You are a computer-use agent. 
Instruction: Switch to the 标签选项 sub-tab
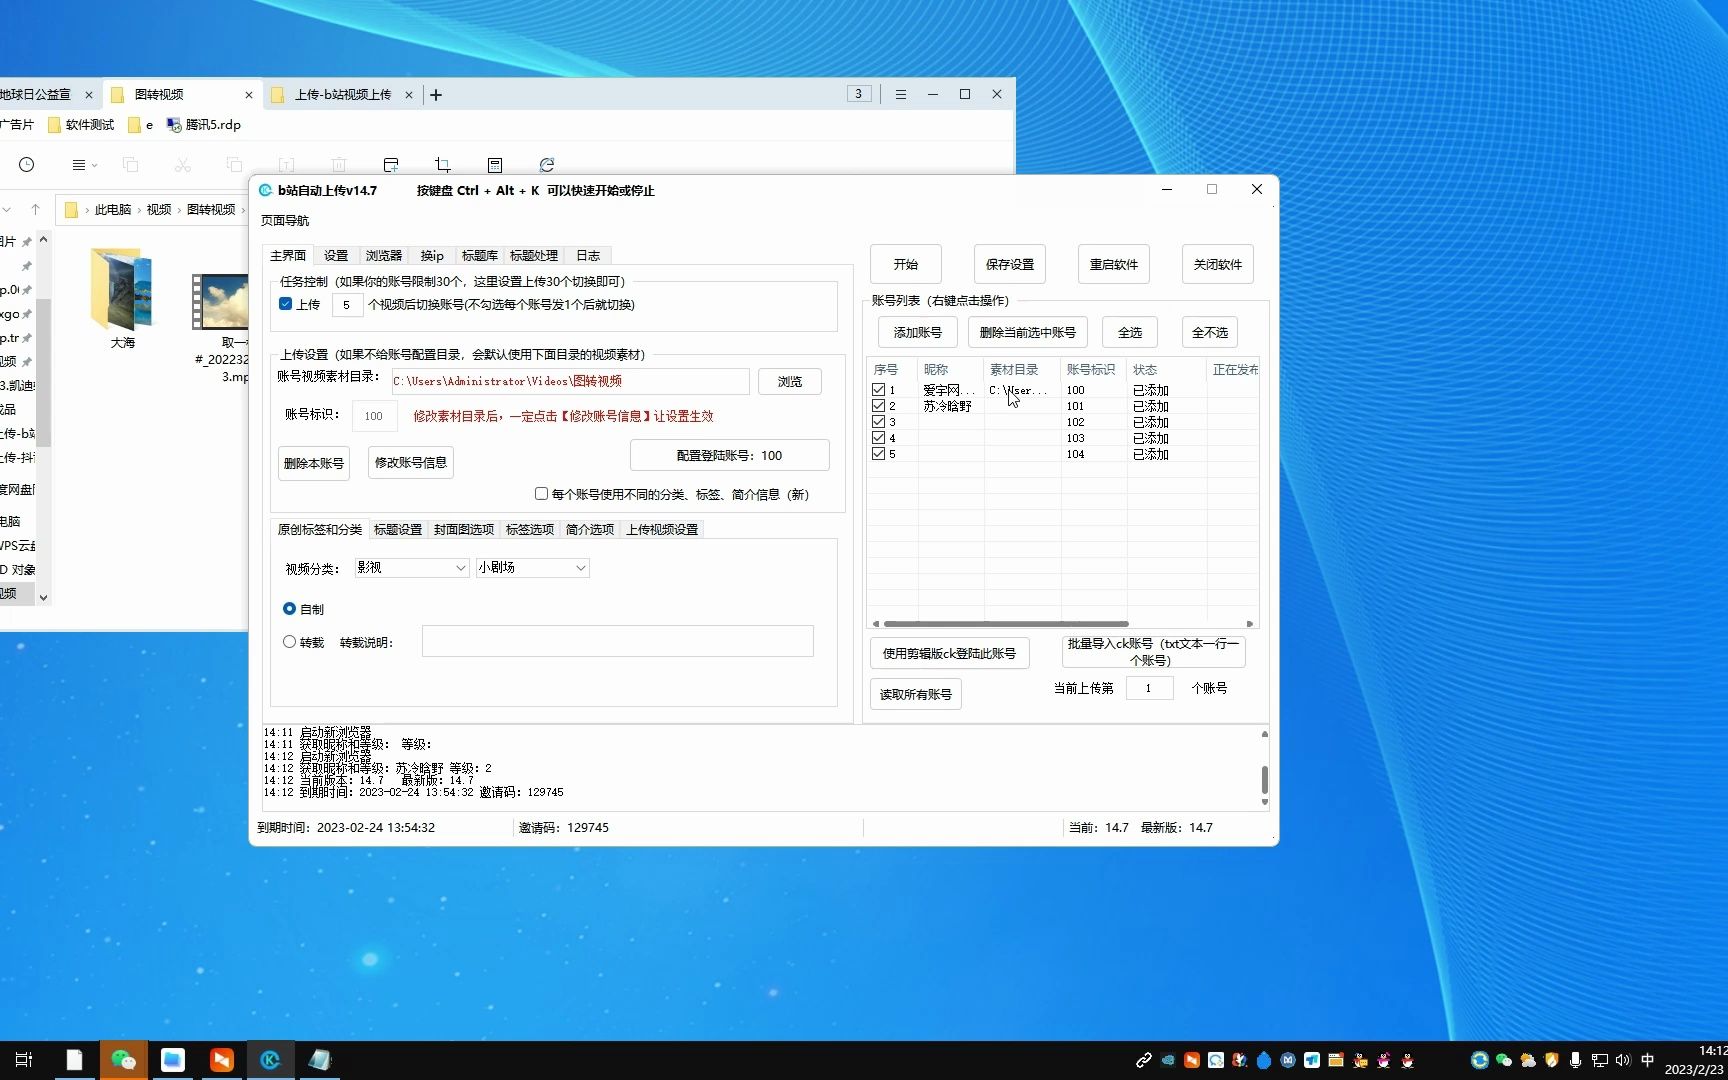click(530, 529)
